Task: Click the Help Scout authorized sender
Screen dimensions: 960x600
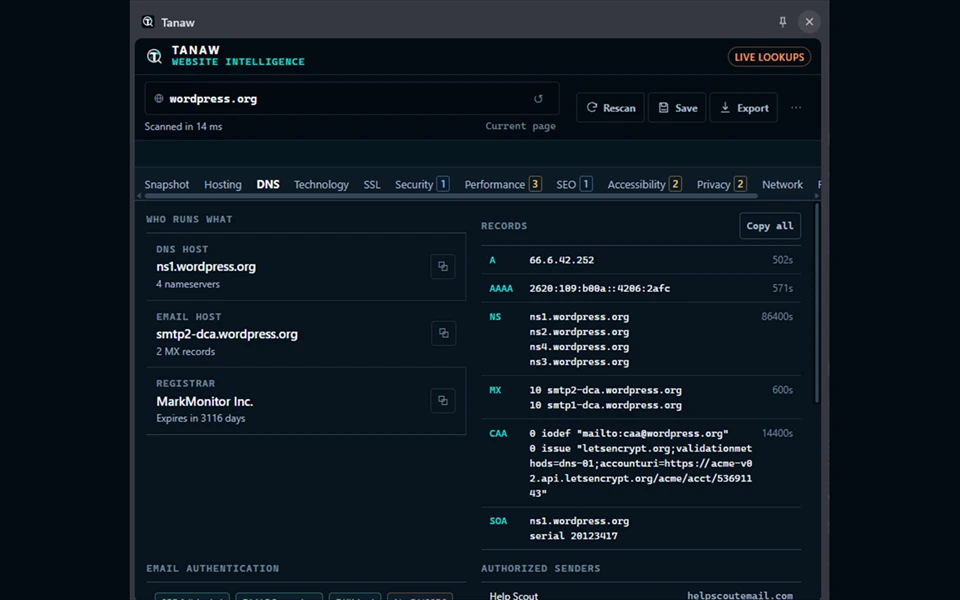Action: (514, 595)
